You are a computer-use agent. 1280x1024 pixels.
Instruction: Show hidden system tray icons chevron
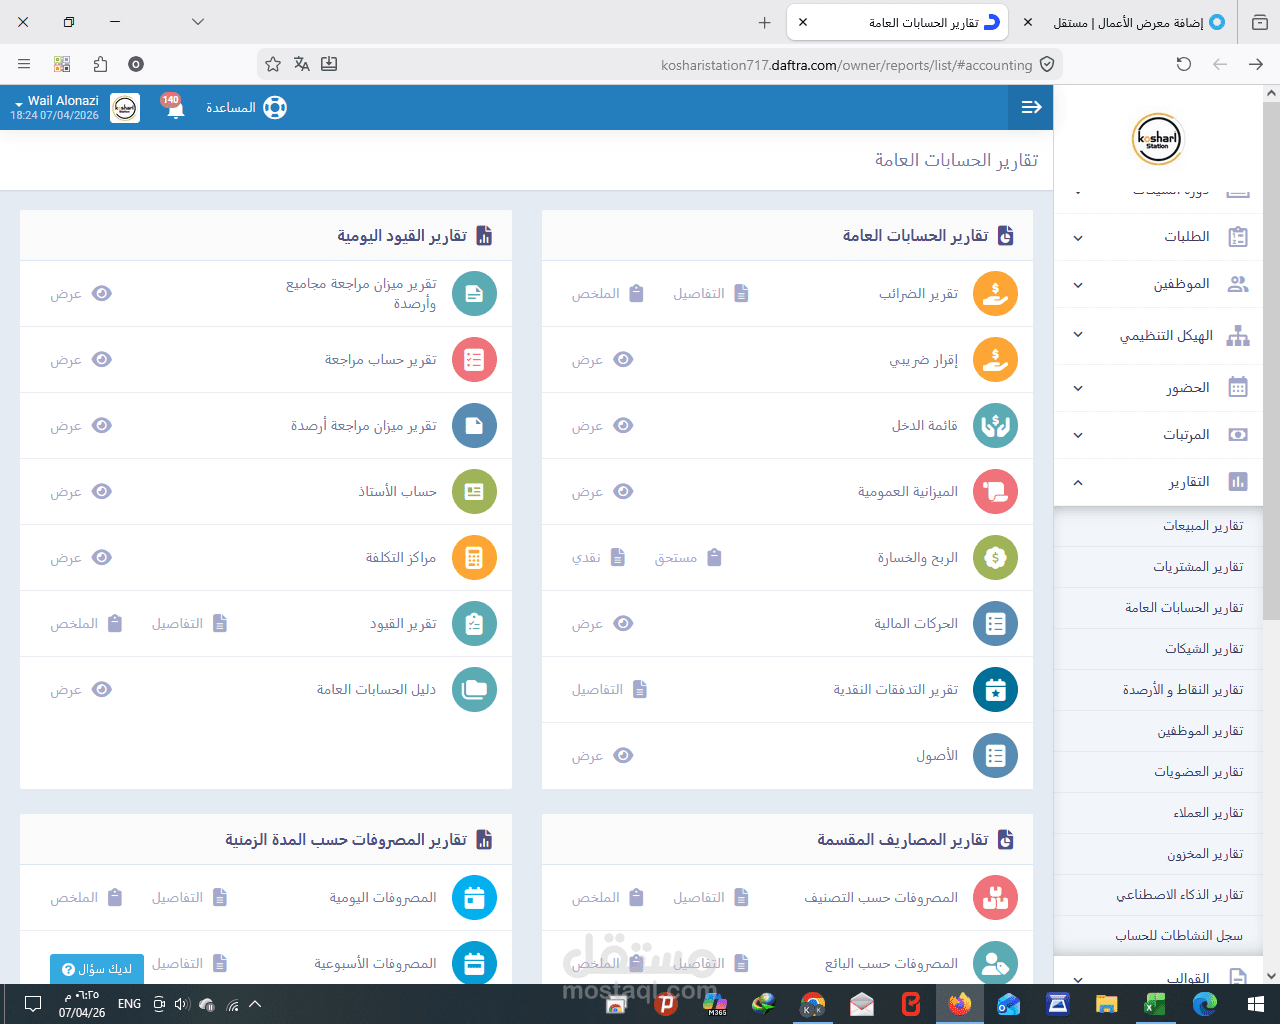tap(254, 1004)
